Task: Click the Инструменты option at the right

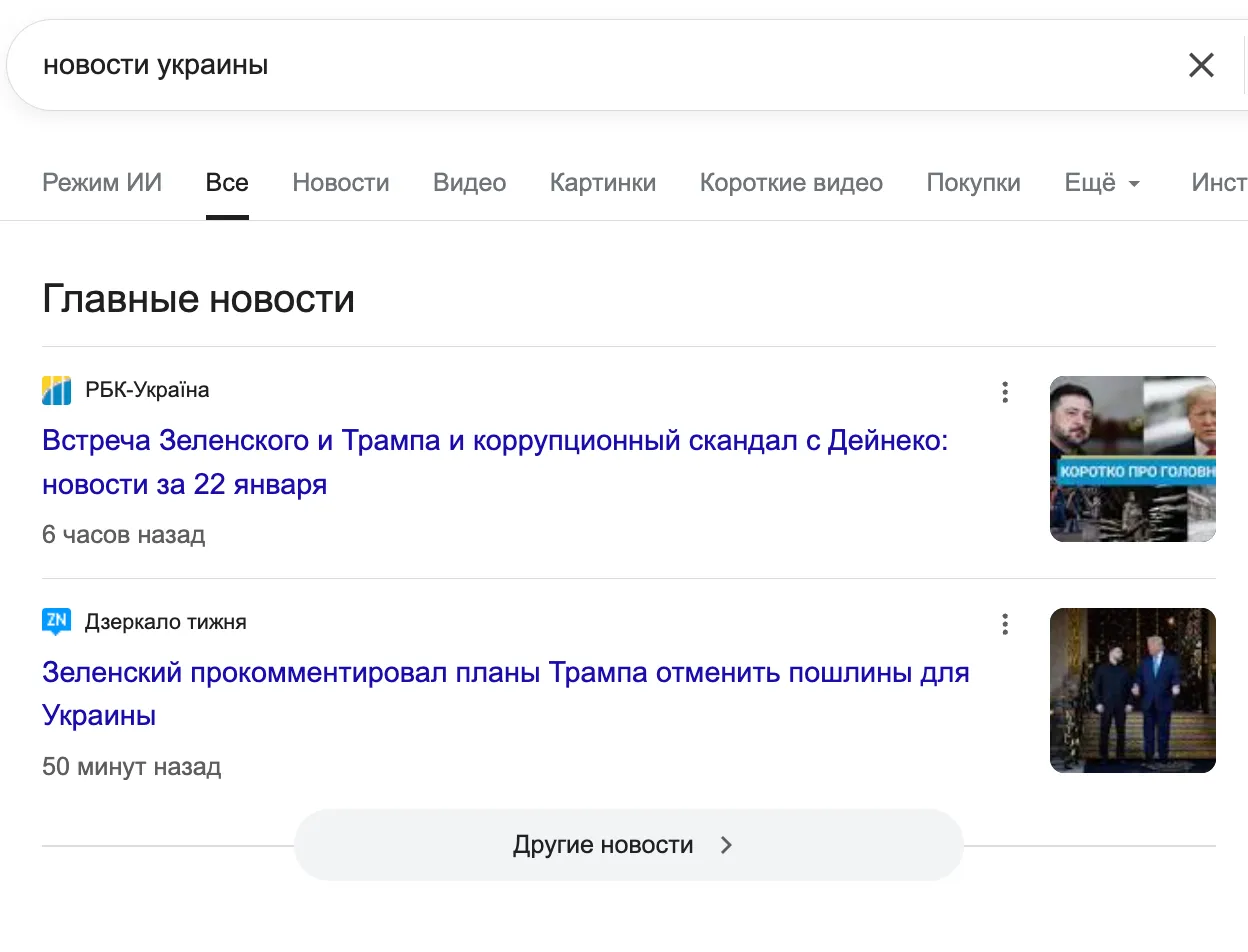Action: pos(1220,183)
